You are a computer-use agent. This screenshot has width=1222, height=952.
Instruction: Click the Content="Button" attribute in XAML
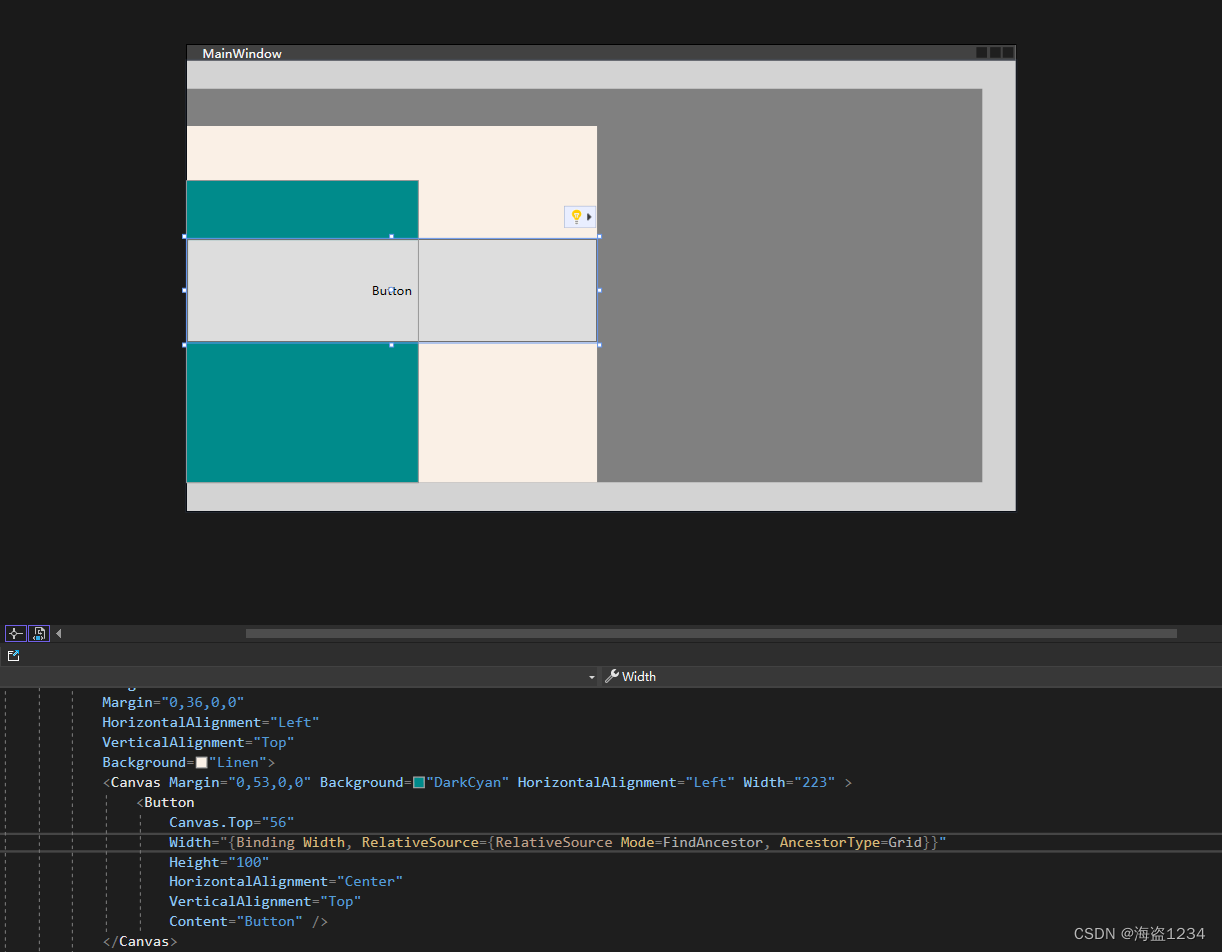coord(235,921)
